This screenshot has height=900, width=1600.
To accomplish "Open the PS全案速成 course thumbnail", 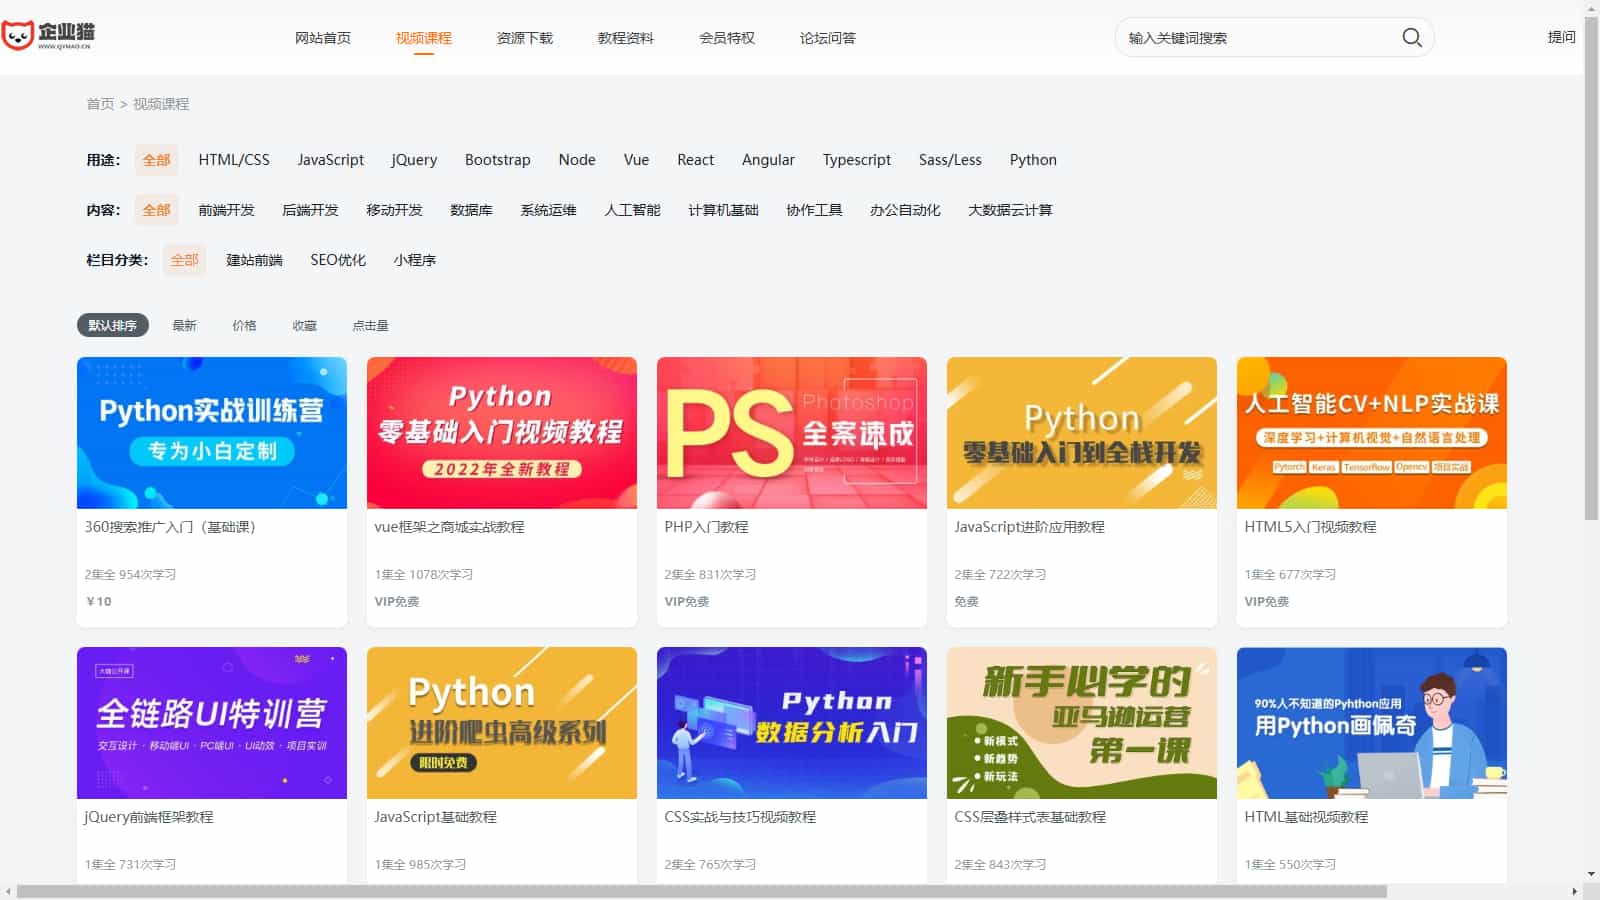I will pos(791,433).
